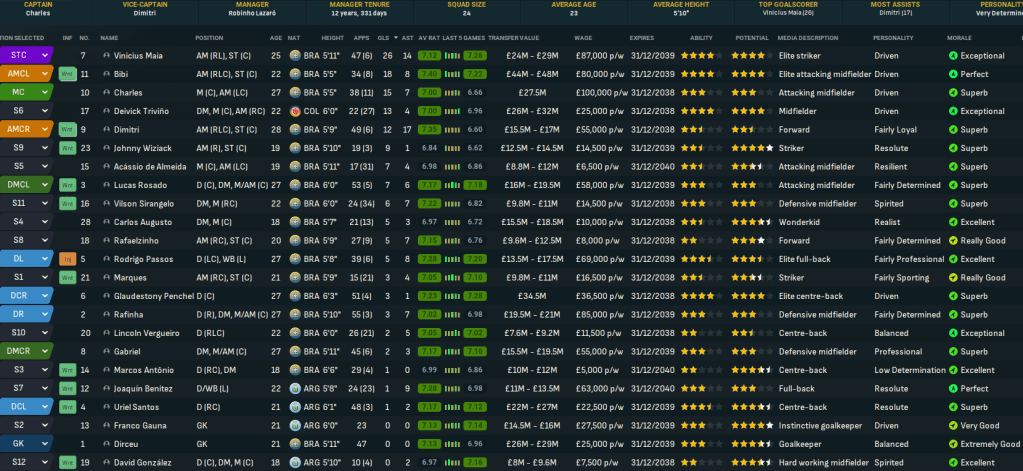Click the Argentina flag icon for Franco Gauna
The height and width of the screenshot is (471, 1023).
coord(295,426)
